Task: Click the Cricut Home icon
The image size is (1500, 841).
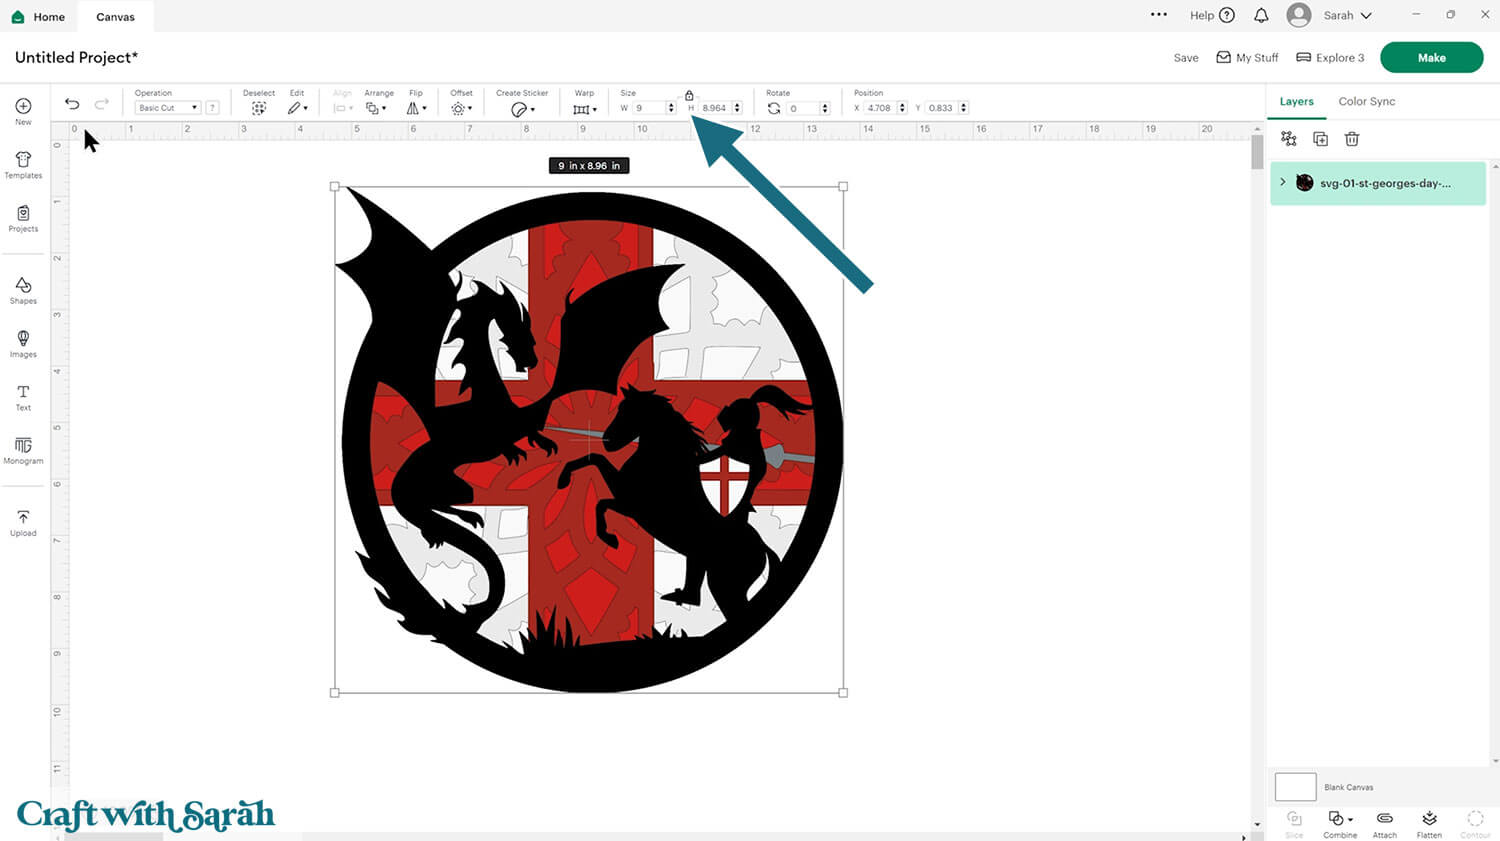Action: point(18,17)
